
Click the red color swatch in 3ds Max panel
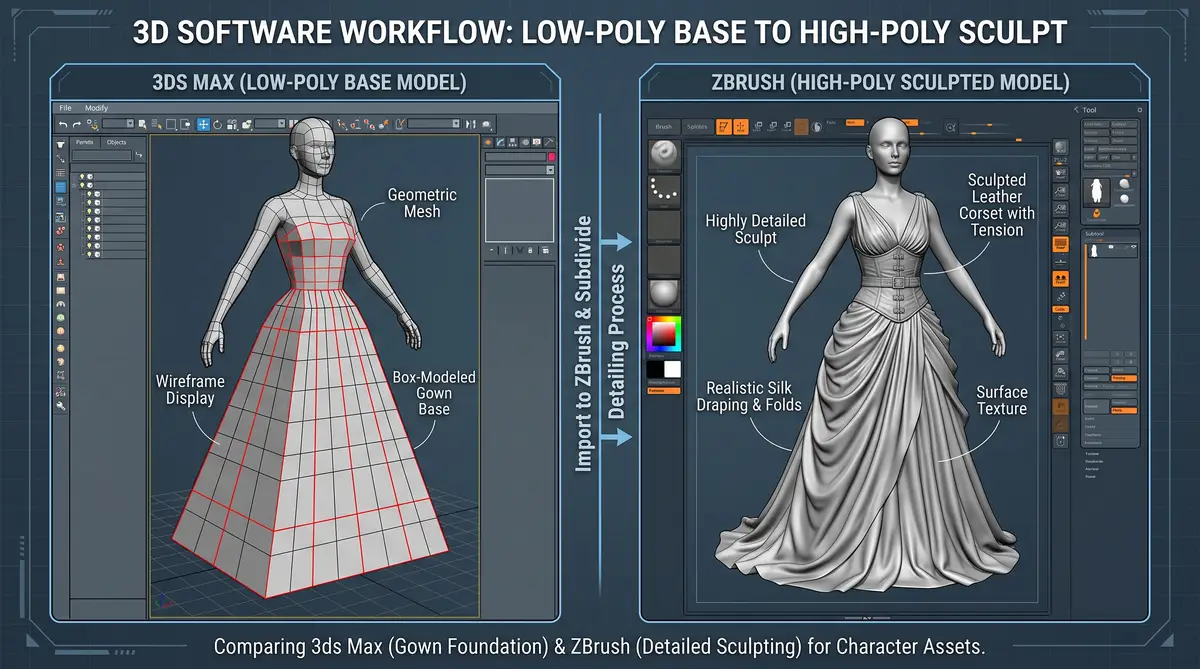[x=552, y=157]
